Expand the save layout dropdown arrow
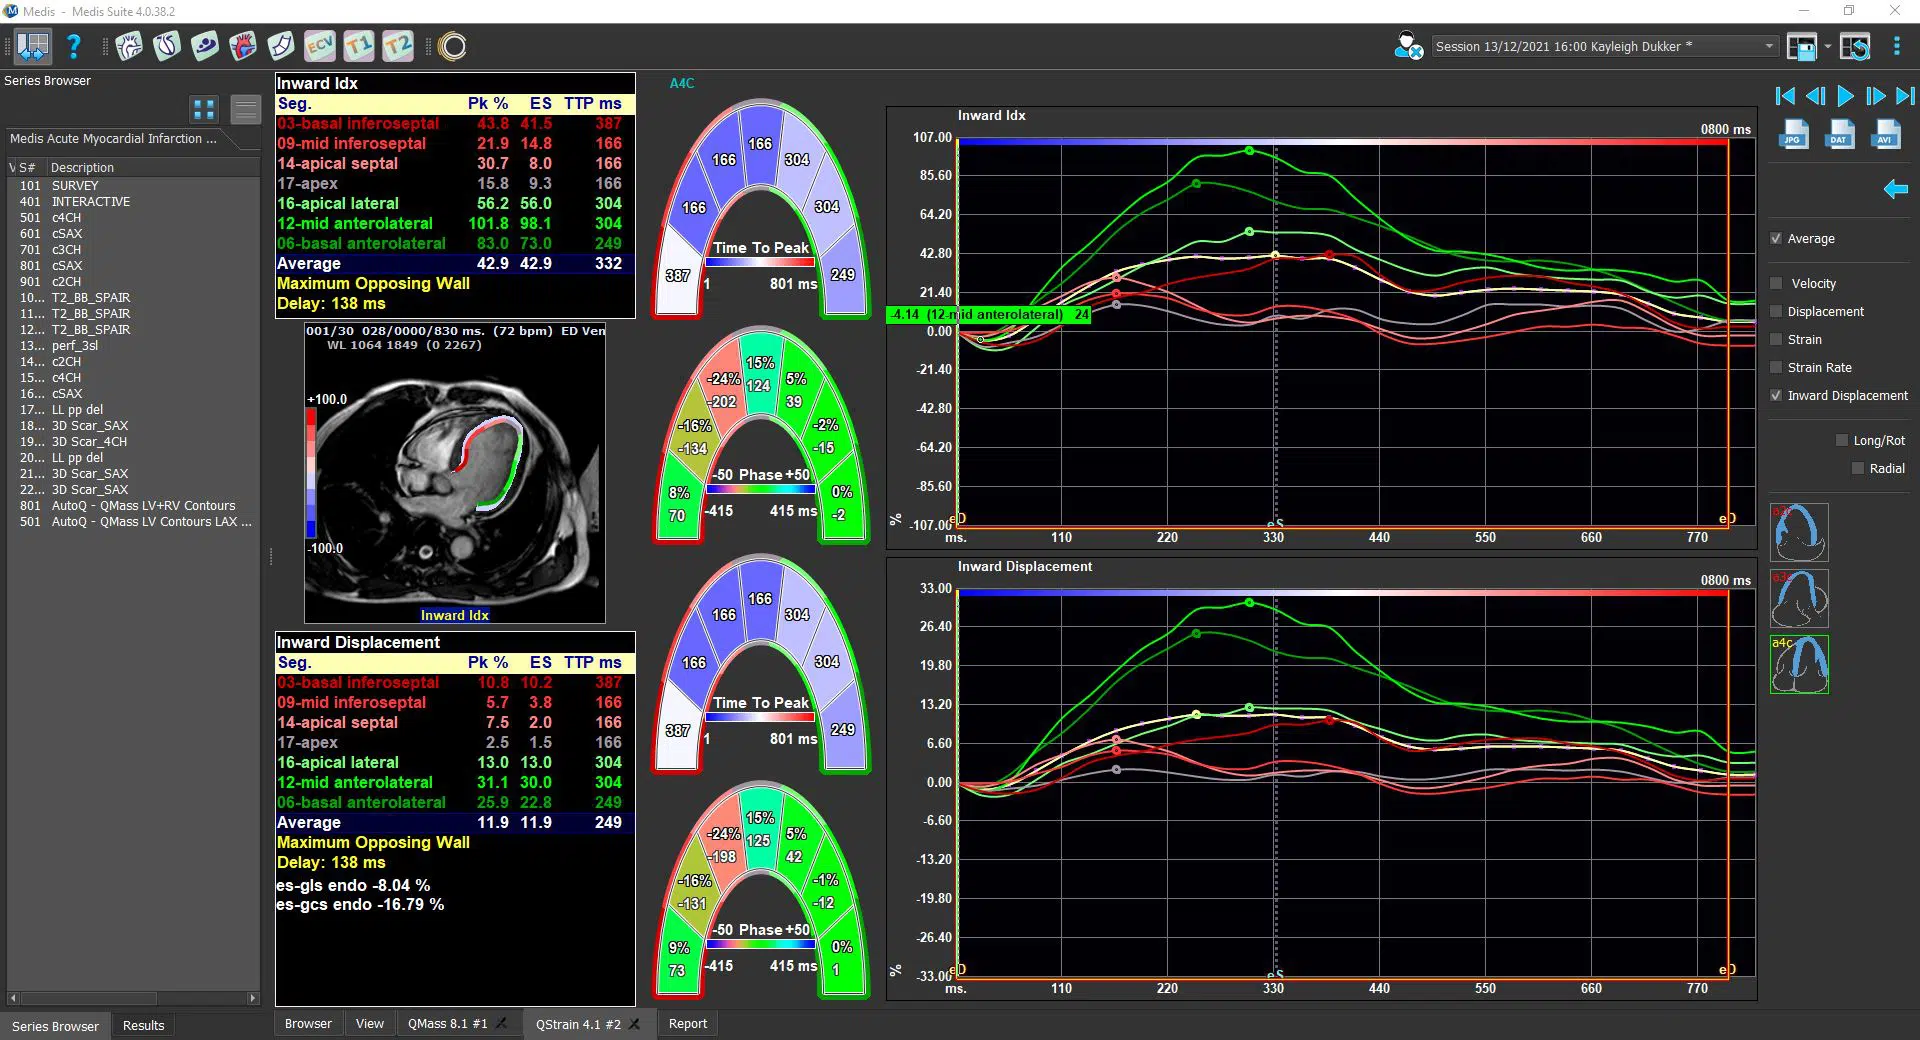This screenshot has width=1920, height=1040. point(1827,46)
